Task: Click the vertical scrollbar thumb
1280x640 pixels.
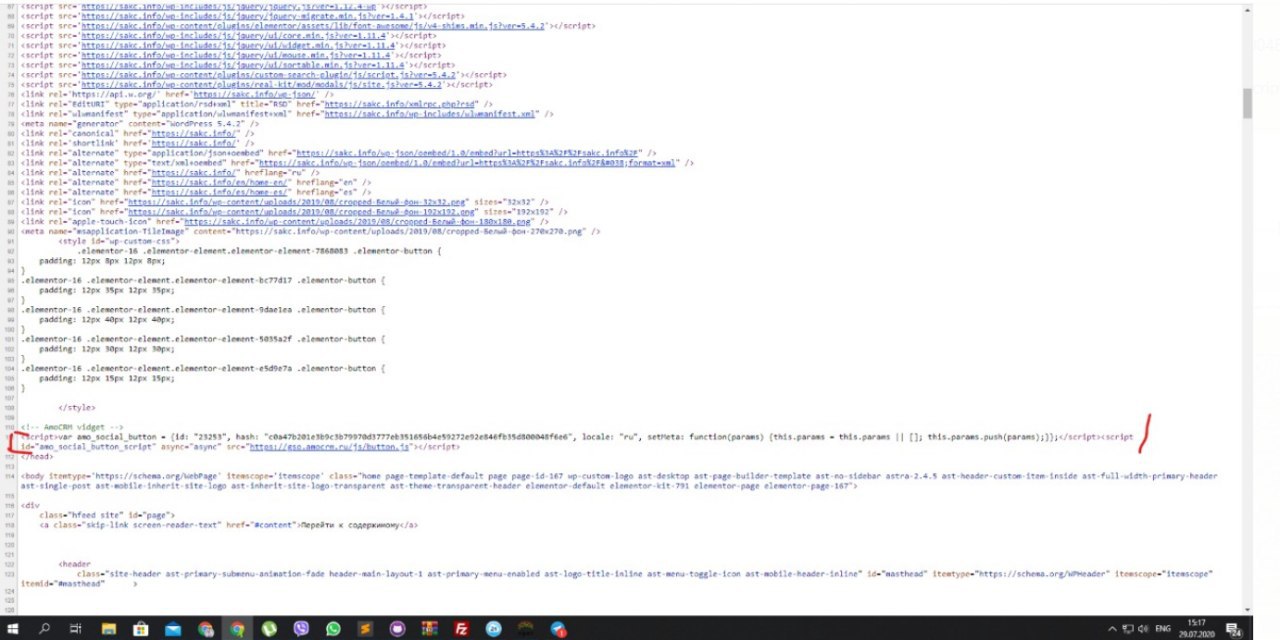Action: point(1247,102)
